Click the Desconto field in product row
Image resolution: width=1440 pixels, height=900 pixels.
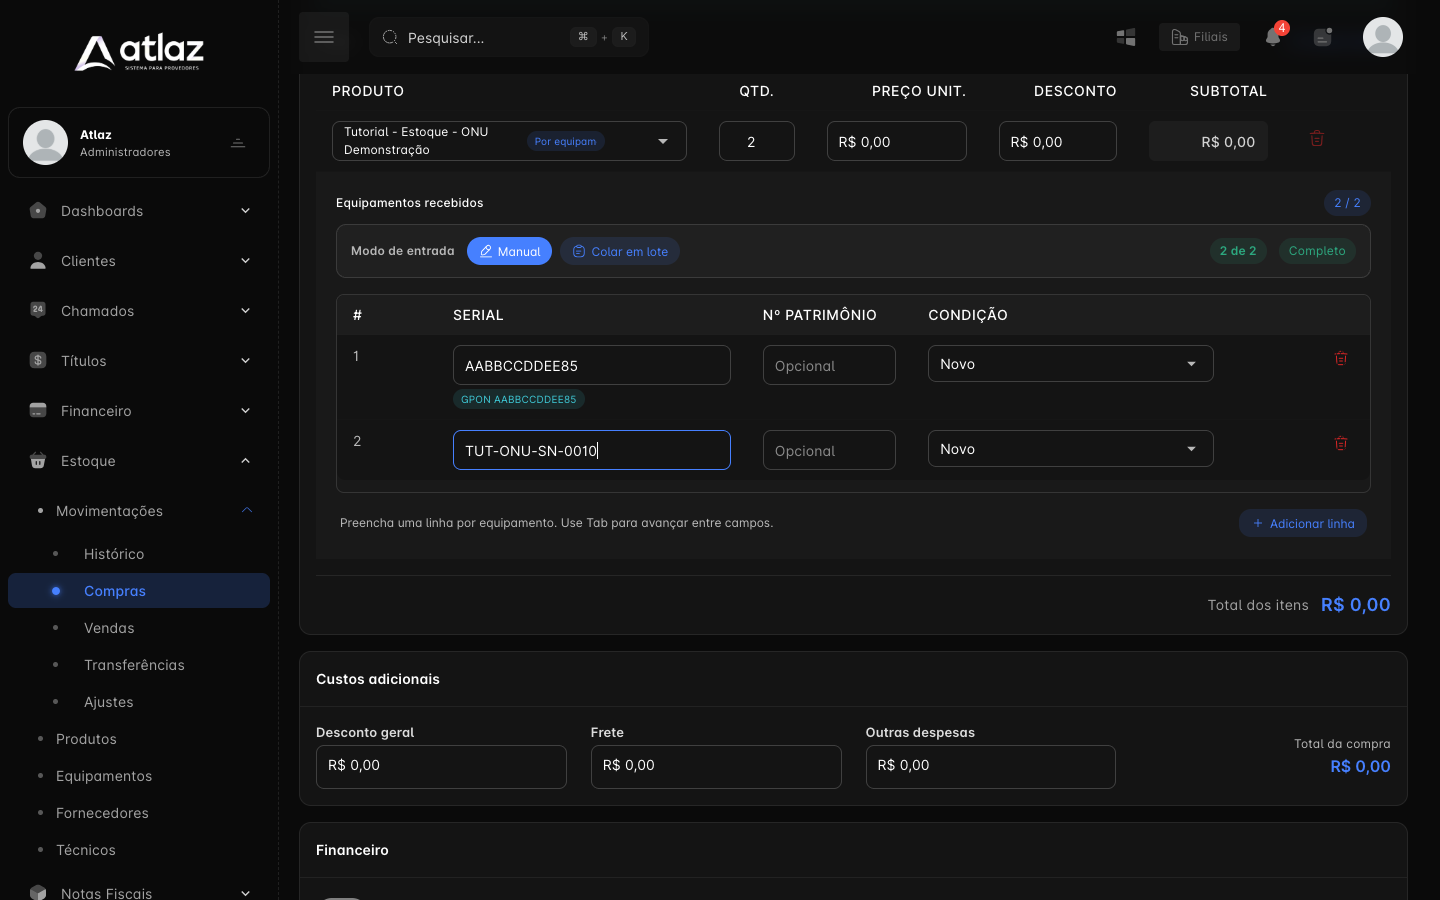point(1058,141)
